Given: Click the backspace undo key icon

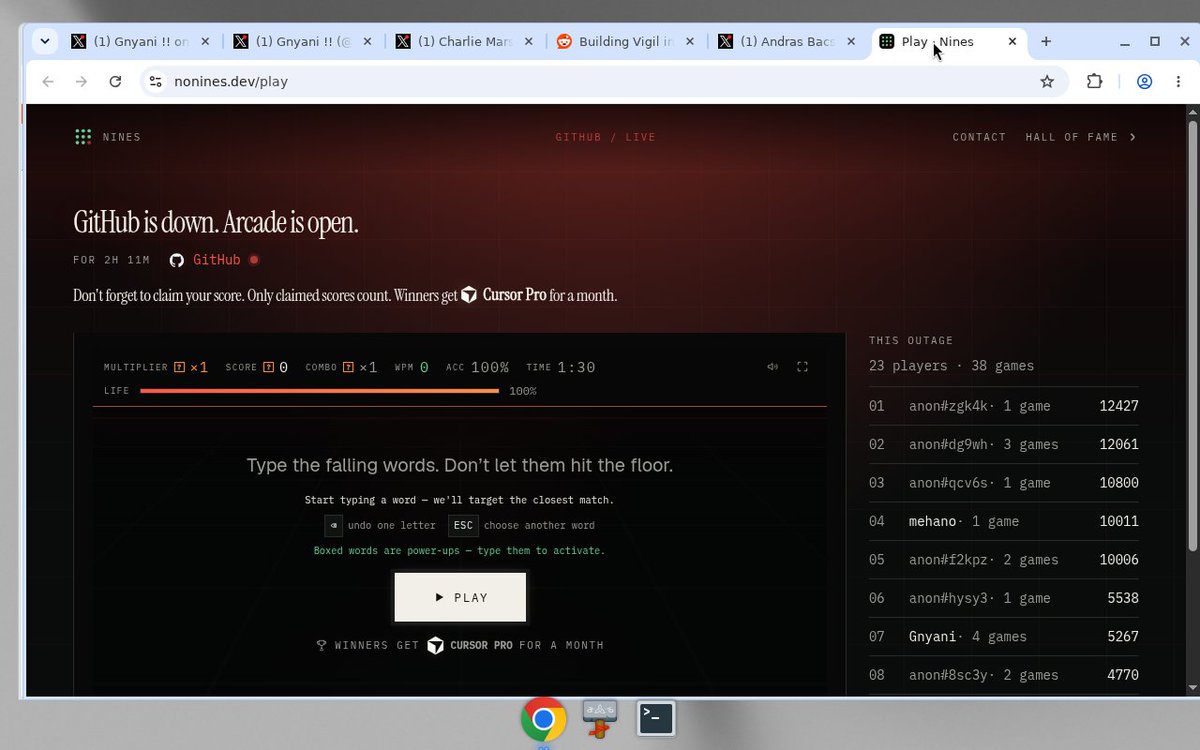Looking at the screenshot, I should pyautogui.click(x=334, y=525).
